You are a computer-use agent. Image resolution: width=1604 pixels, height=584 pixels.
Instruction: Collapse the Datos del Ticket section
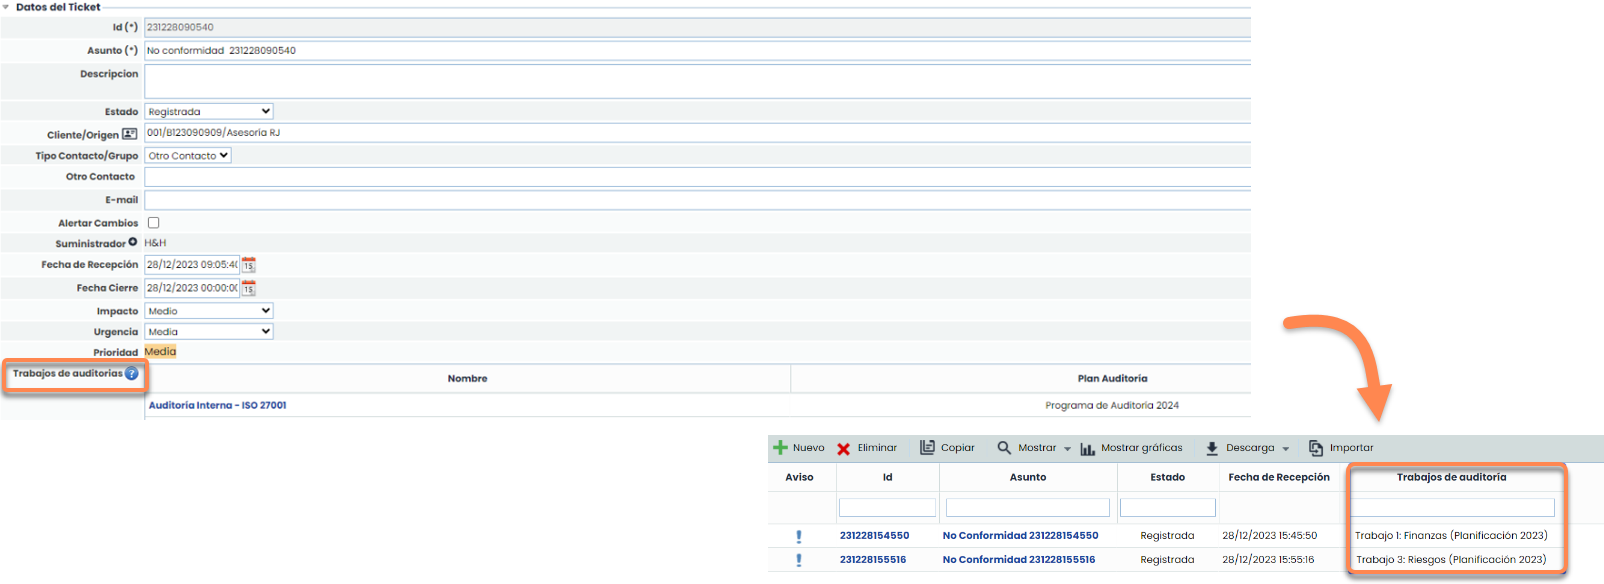(6, 7)
